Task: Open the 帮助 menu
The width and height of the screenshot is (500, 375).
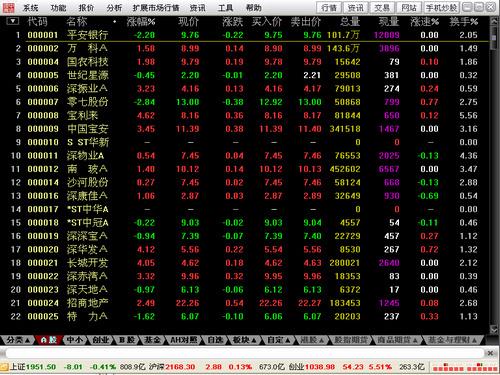Action: (254, 8)
